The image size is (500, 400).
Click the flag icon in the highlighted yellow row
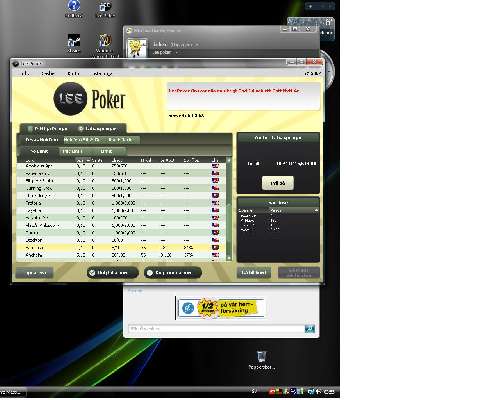[215, 248]
